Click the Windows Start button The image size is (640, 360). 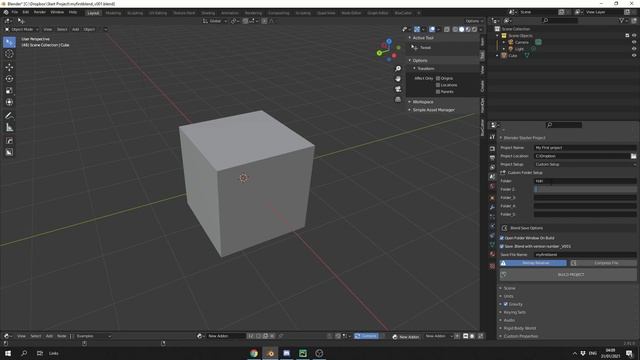tap(8, 353)
